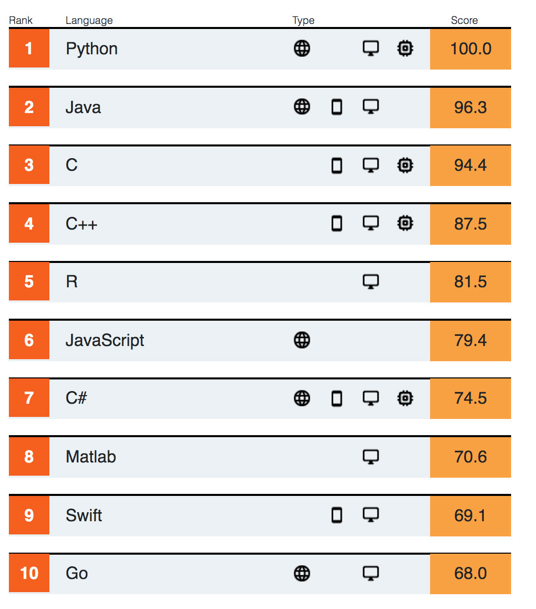Click the desktop monitor icon in R row
Screen dimensions: 536x609
pos(371,282)
